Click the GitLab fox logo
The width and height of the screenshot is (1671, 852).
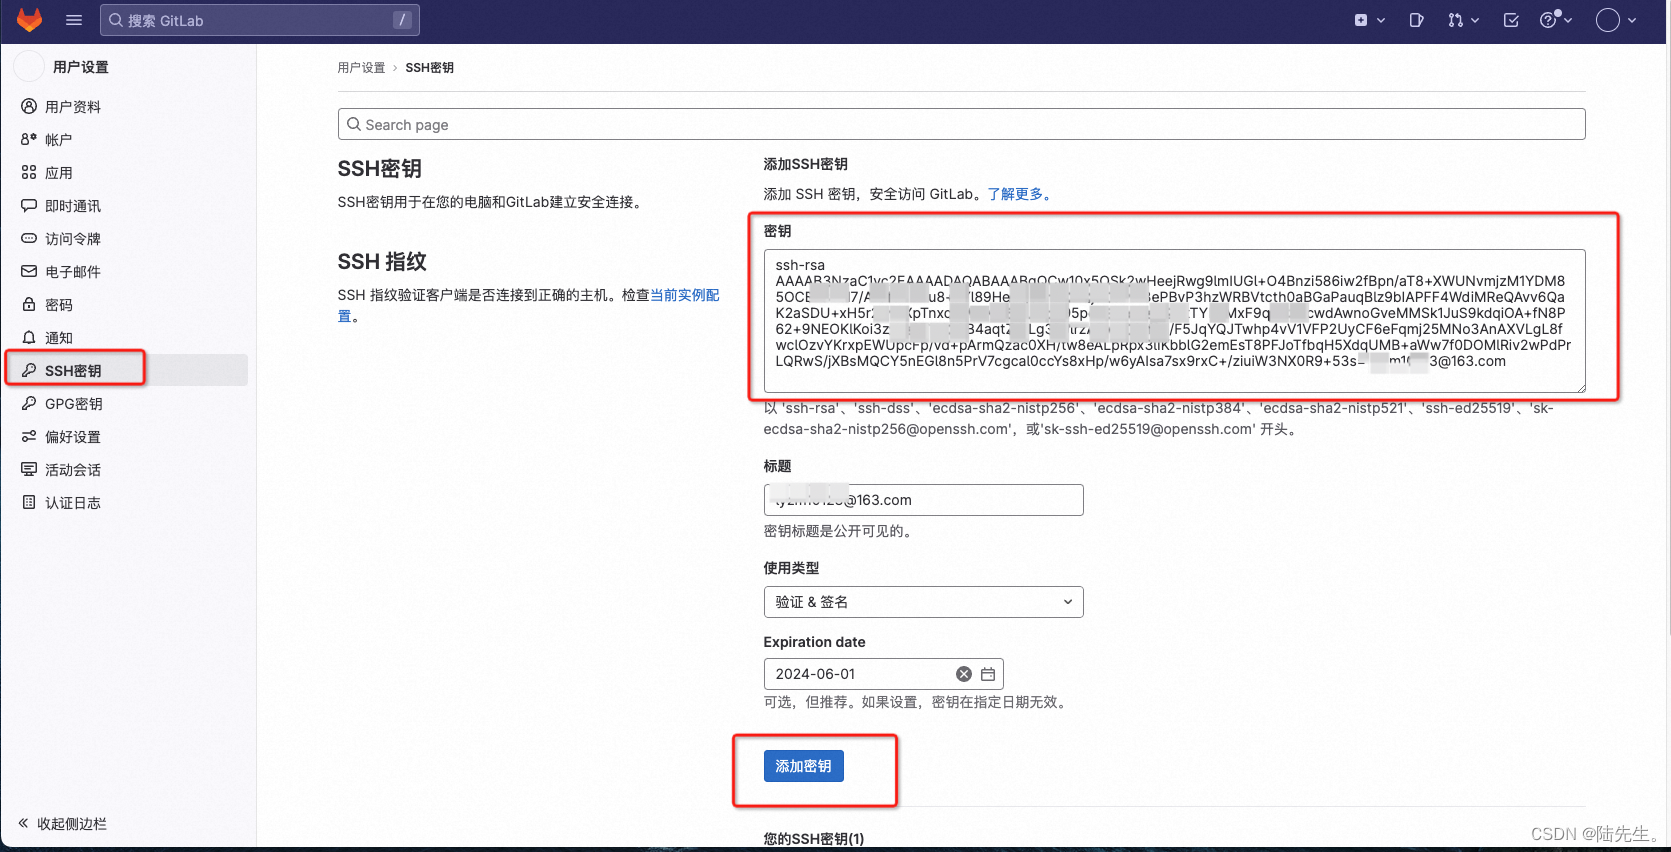click(x=30, y=20)
